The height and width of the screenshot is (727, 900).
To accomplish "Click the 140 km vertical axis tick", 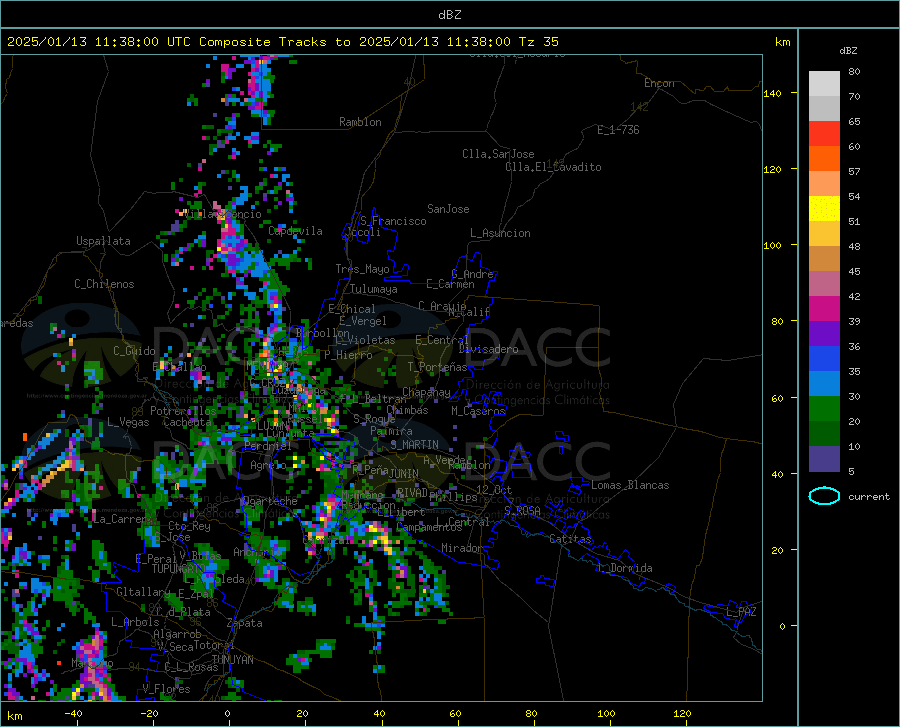I will tap(772, 93).
